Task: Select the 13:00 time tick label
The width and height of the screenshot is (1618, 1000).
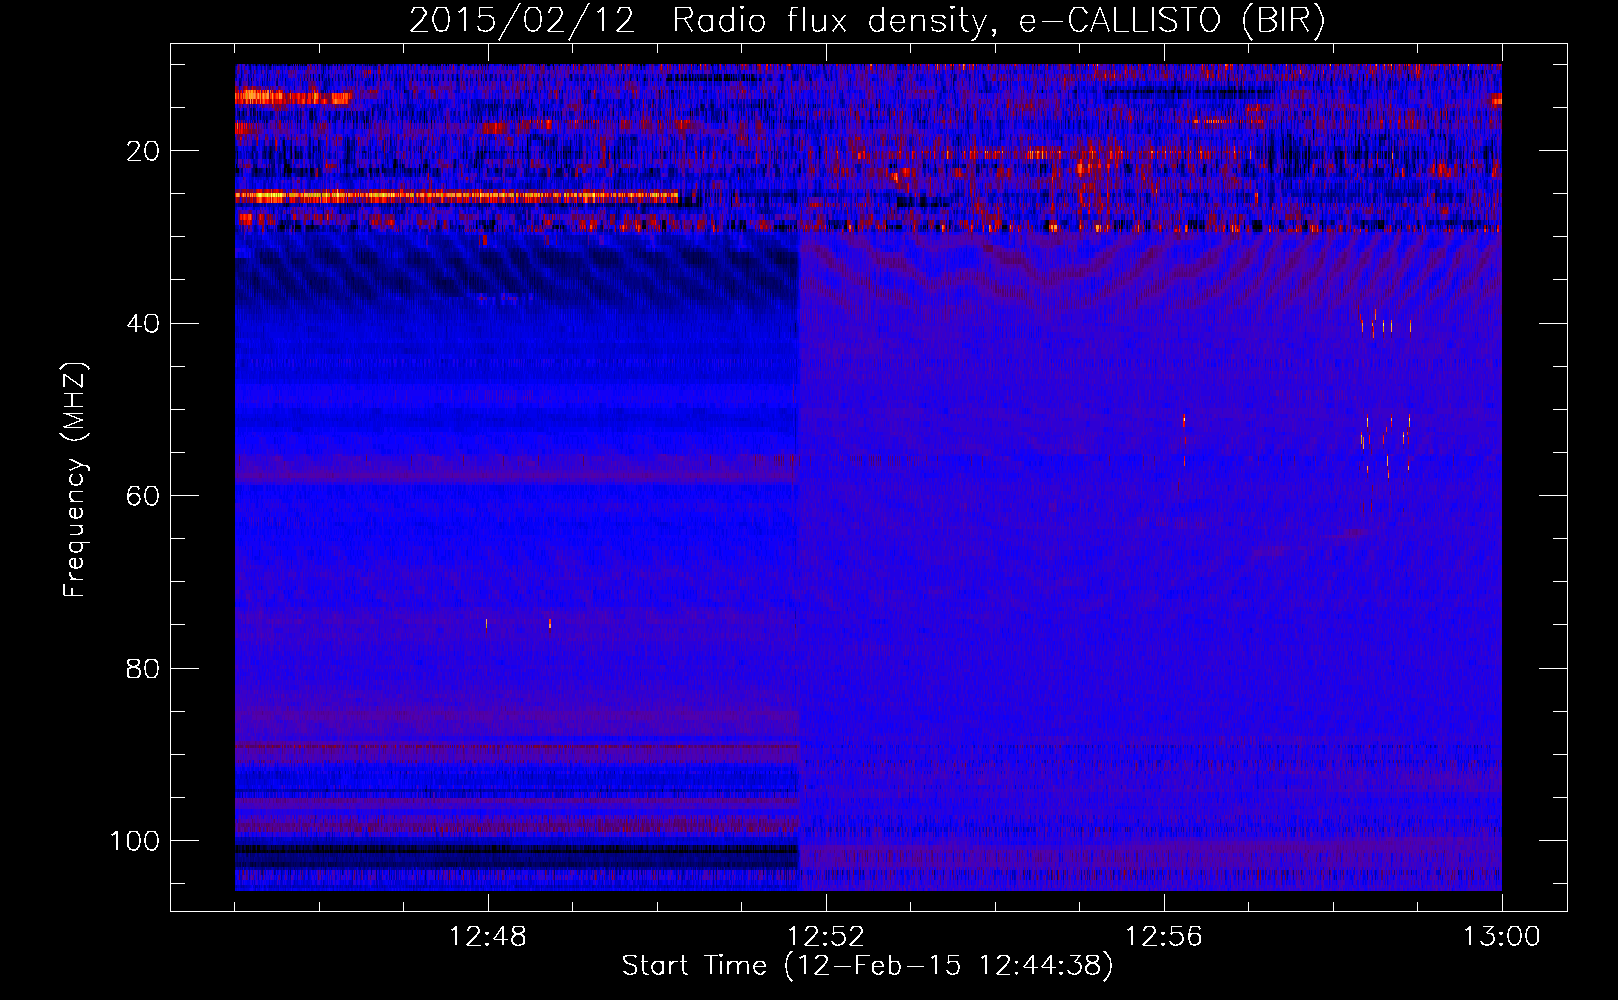Action: click(1502, 937)
